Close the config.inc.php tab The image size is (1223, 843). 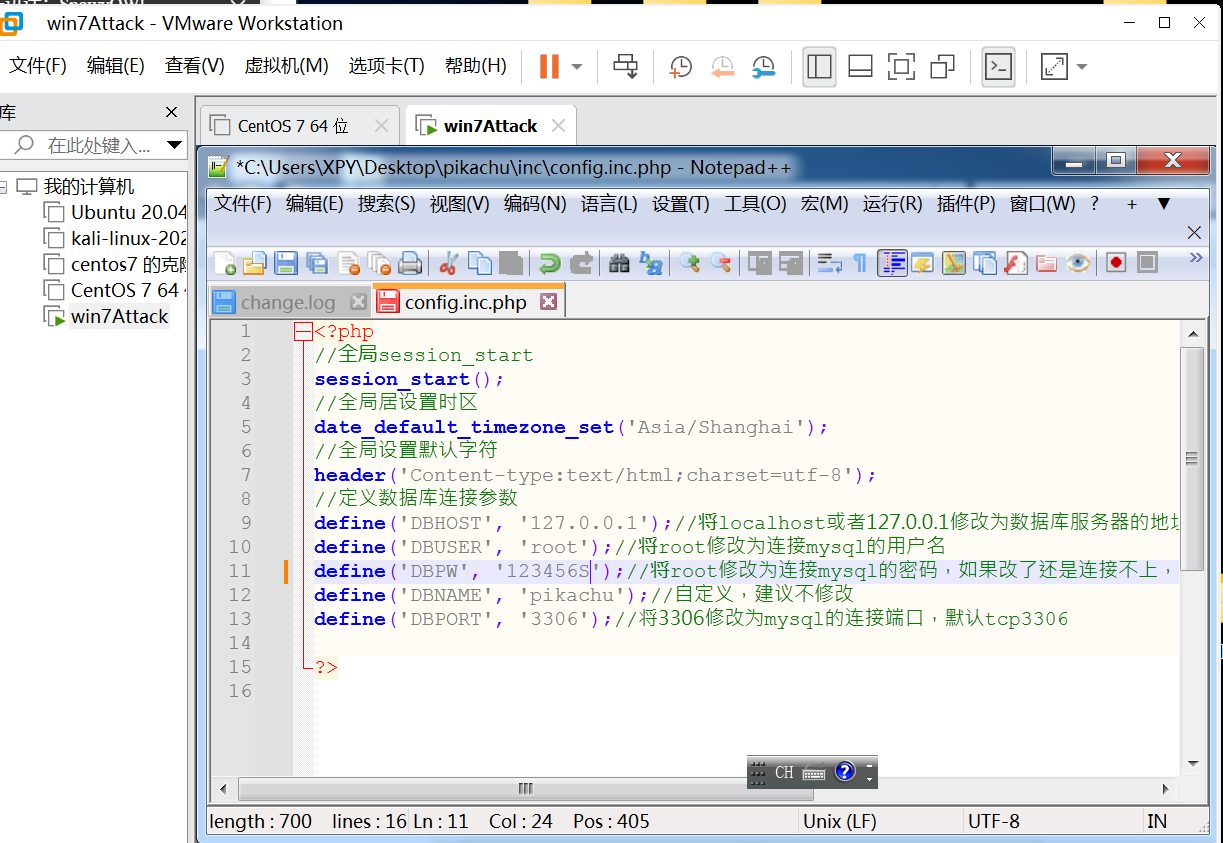point(547,301)
